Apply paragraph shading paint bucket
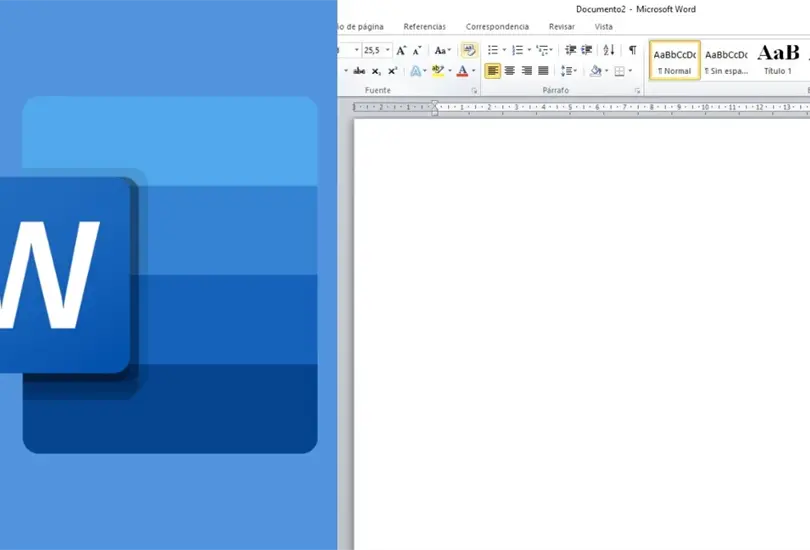810x550 pixels. [596, 71]
